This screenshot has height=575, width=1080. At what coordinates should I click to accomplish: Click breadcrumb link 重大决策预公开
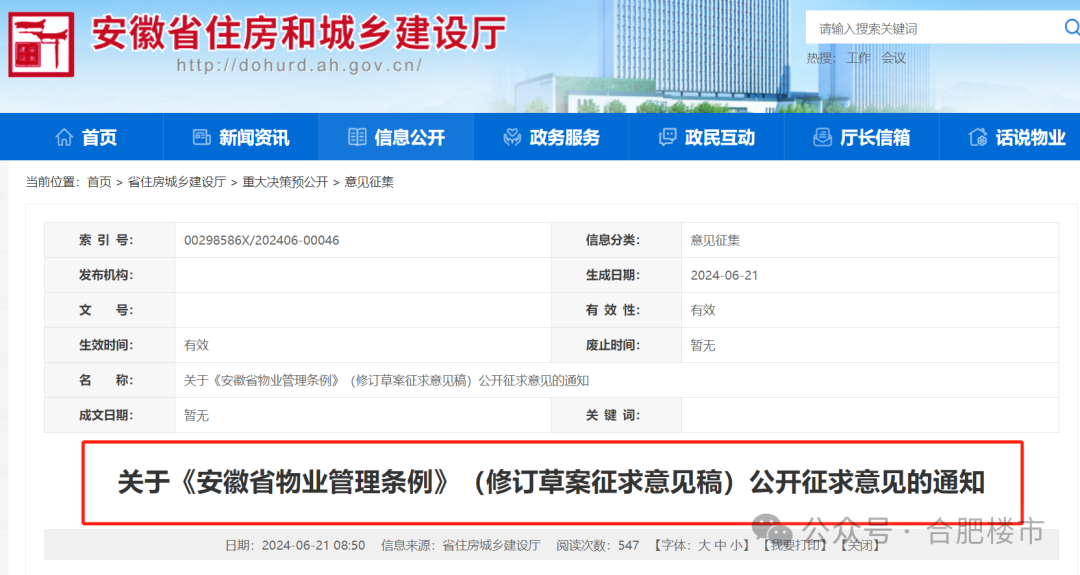click(x=285, y=182)
